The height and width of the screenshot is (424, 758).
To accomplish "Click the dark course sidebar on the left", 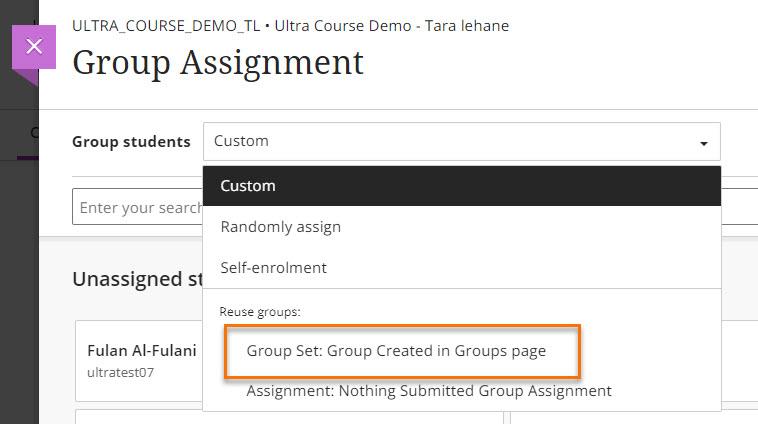I will coord(18,280).
